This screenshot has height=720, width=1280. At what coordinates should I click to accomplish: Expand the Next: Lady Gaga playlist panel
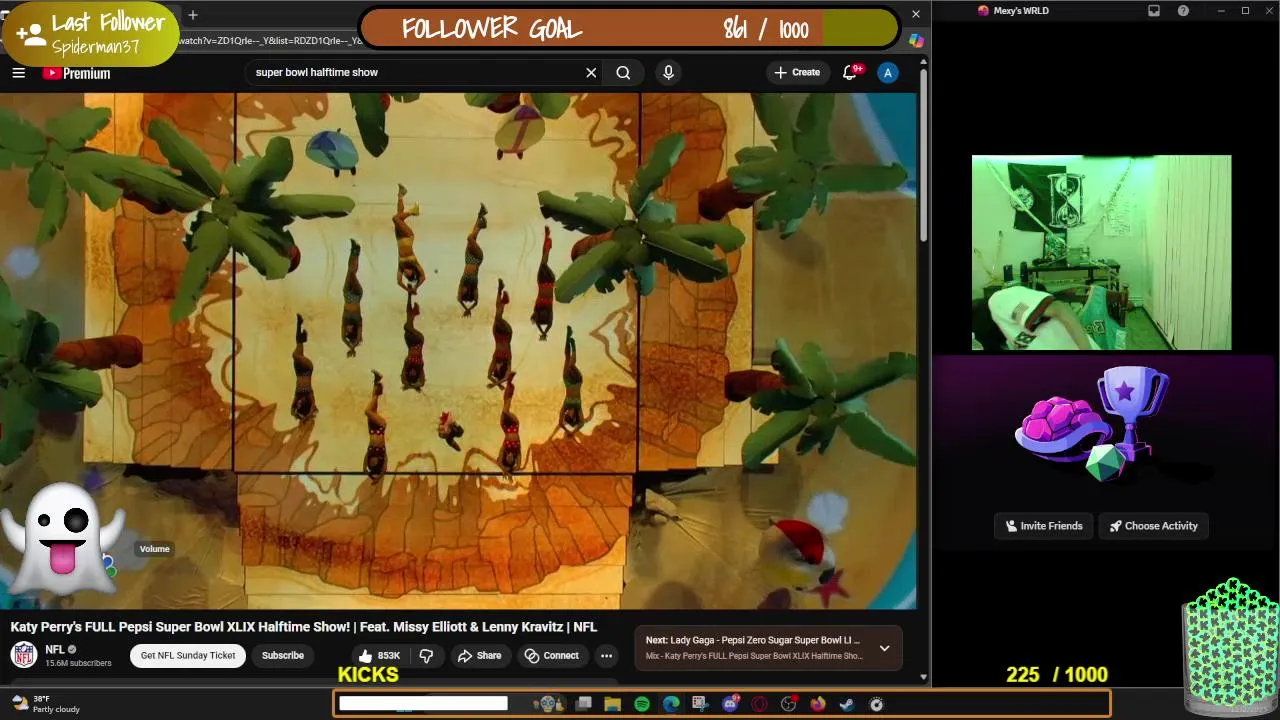click(x=884, y=648)
